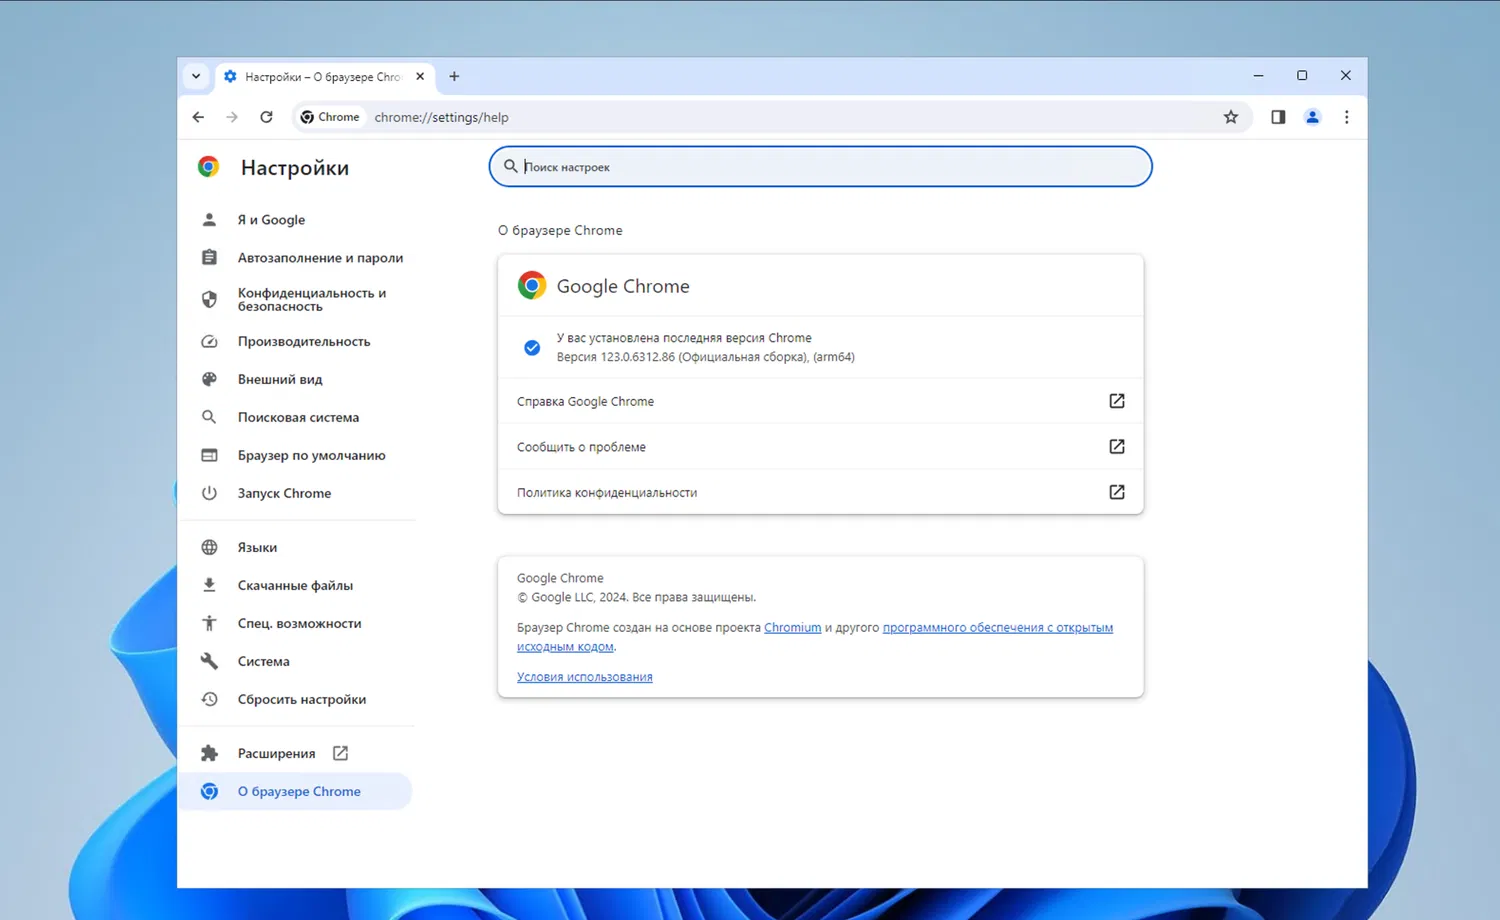The width and height of the screenshot is (1500, 920).
Task: Open Производительность settings section
Action: (304, 341)
